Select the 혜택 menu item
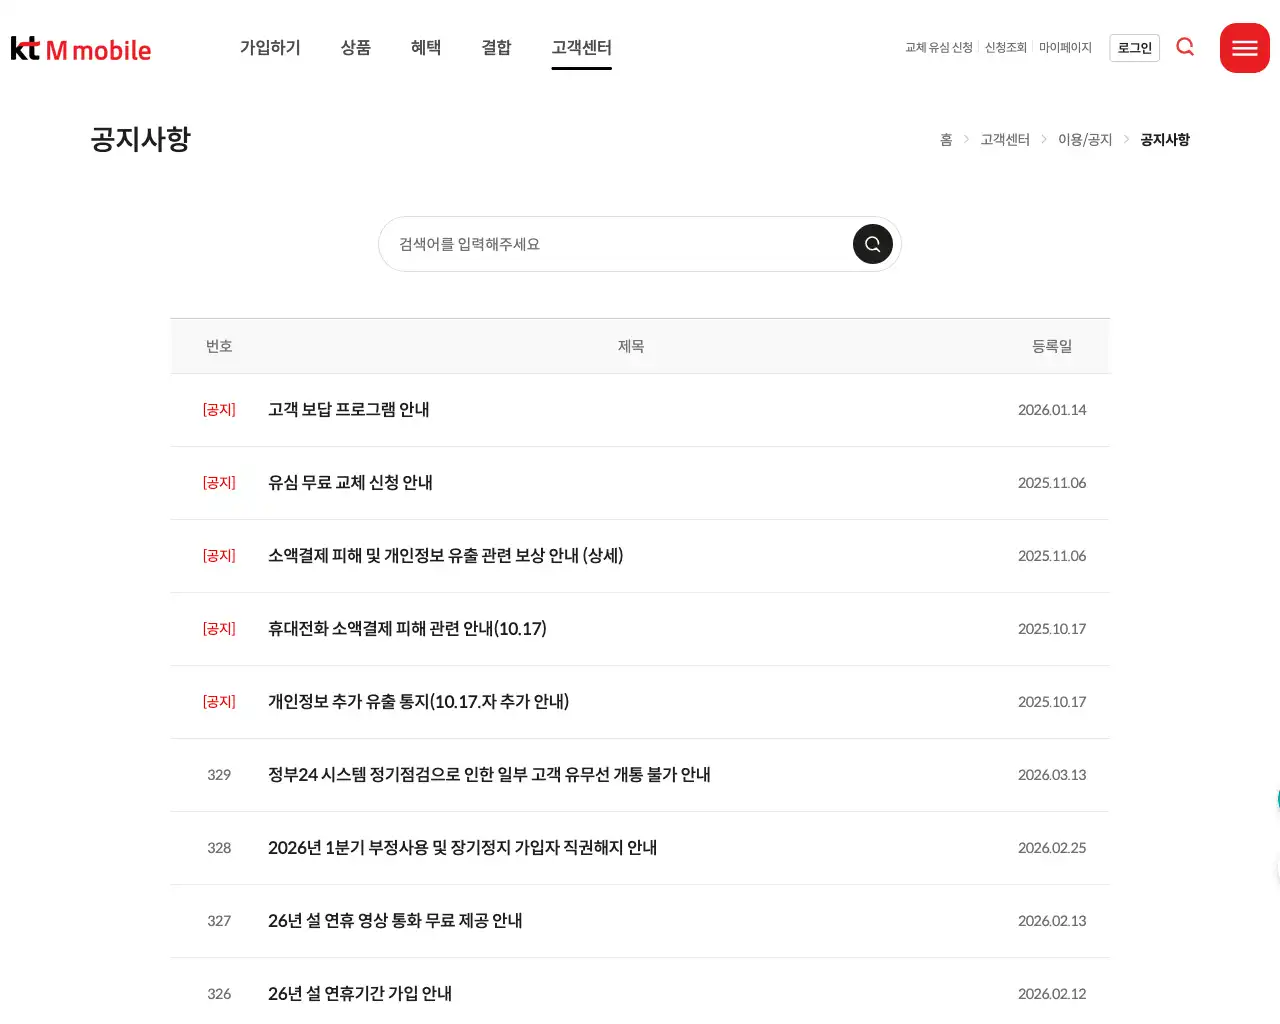1280x1024 pixels. [x=425, y=47]
